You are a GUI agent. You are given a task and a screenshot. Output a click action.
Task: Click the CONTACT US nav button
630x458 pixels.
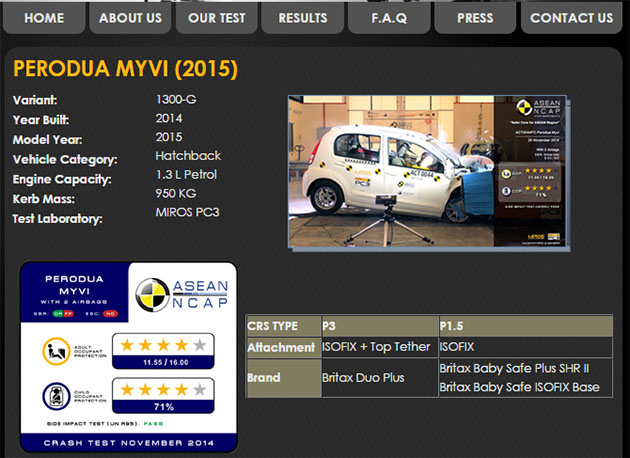click(571, 18)
